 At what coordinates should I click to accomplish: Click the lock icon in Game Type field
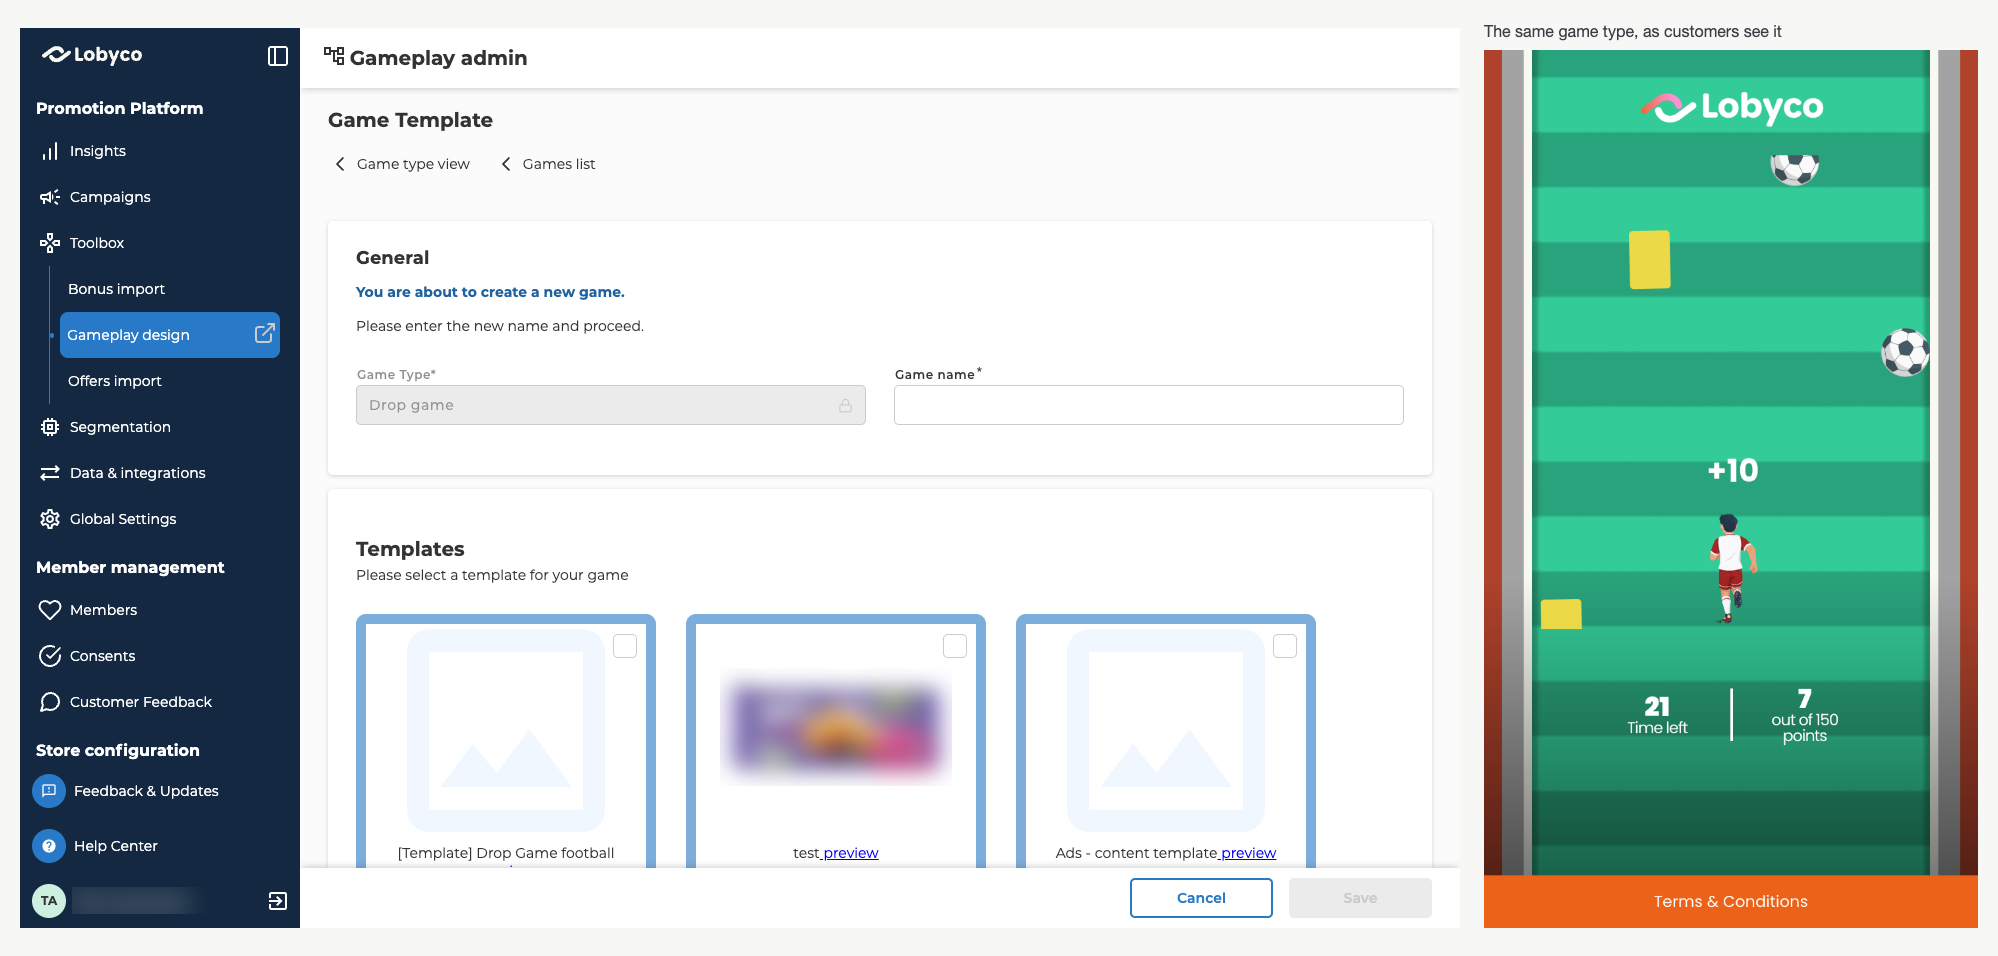[845, 405]
